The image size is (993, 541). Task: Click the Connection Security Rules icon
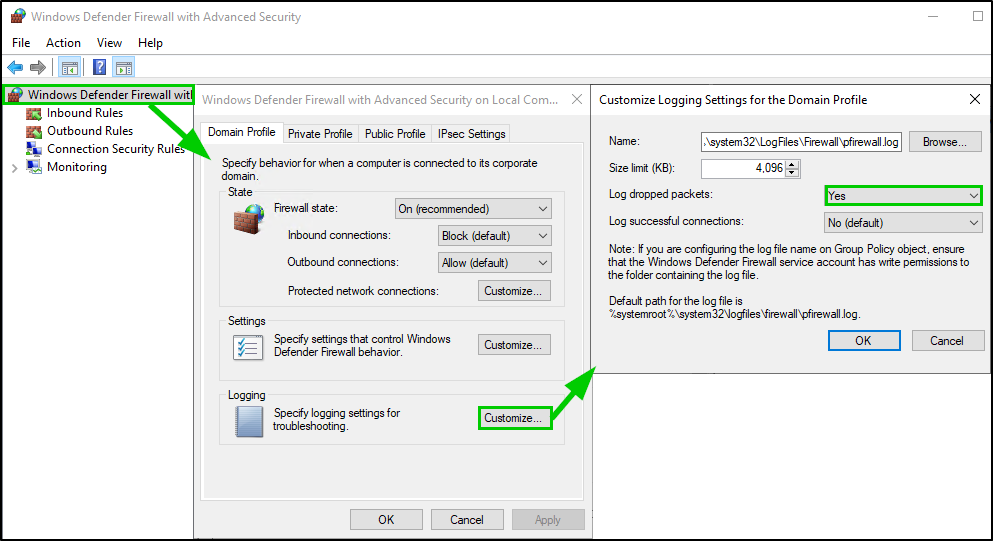point(34,149)
